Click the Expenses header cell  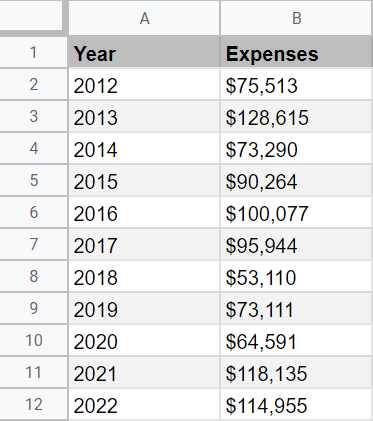[x=296, y=52]
